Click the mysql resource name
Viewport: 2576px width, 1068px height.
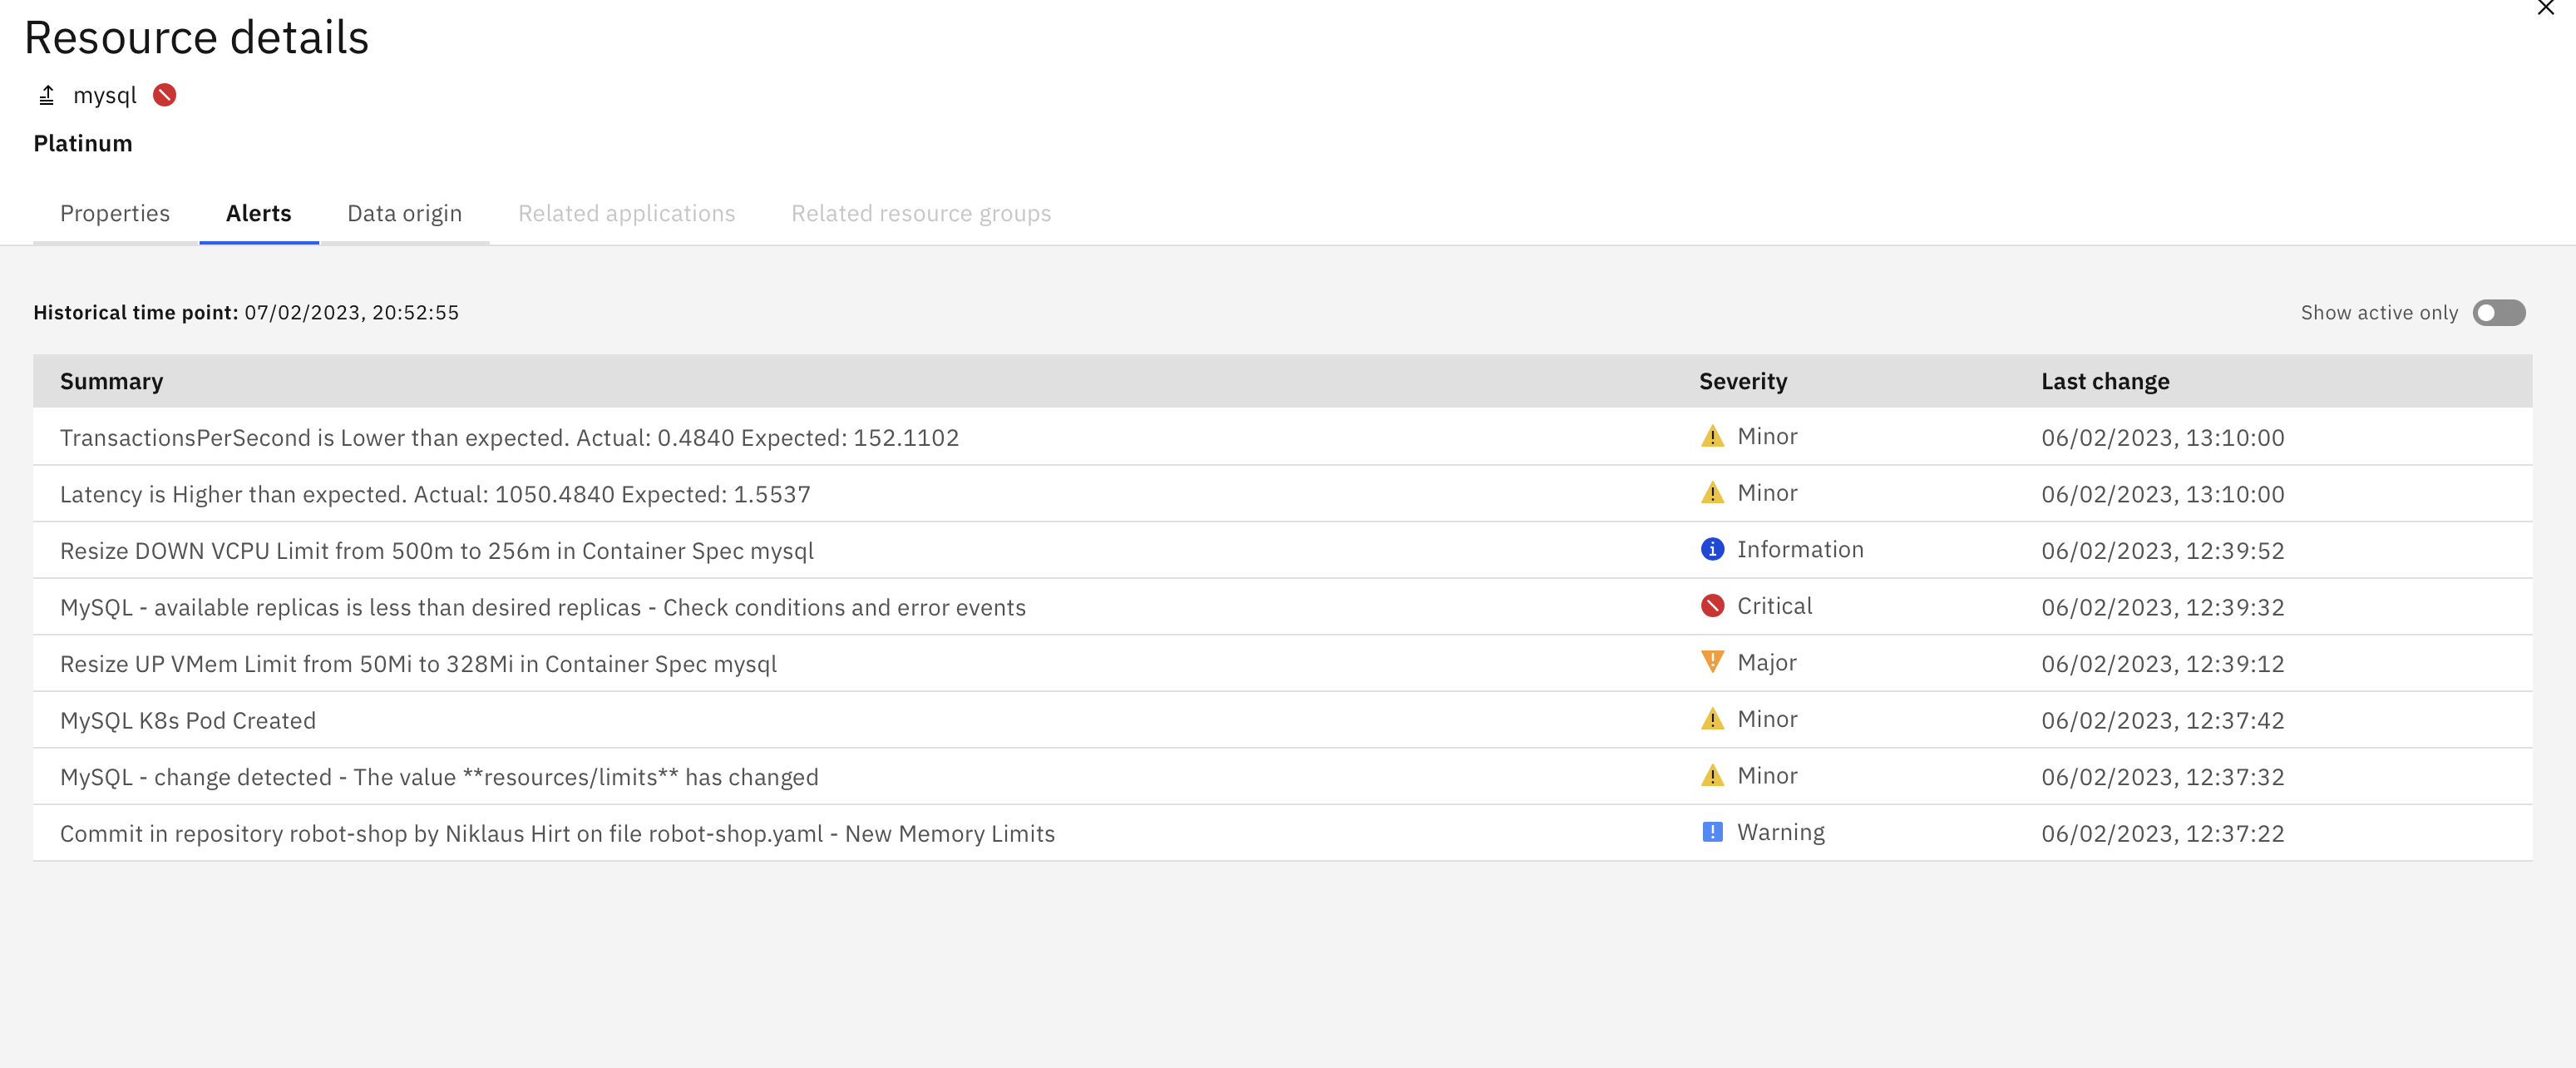coord(105,96)
